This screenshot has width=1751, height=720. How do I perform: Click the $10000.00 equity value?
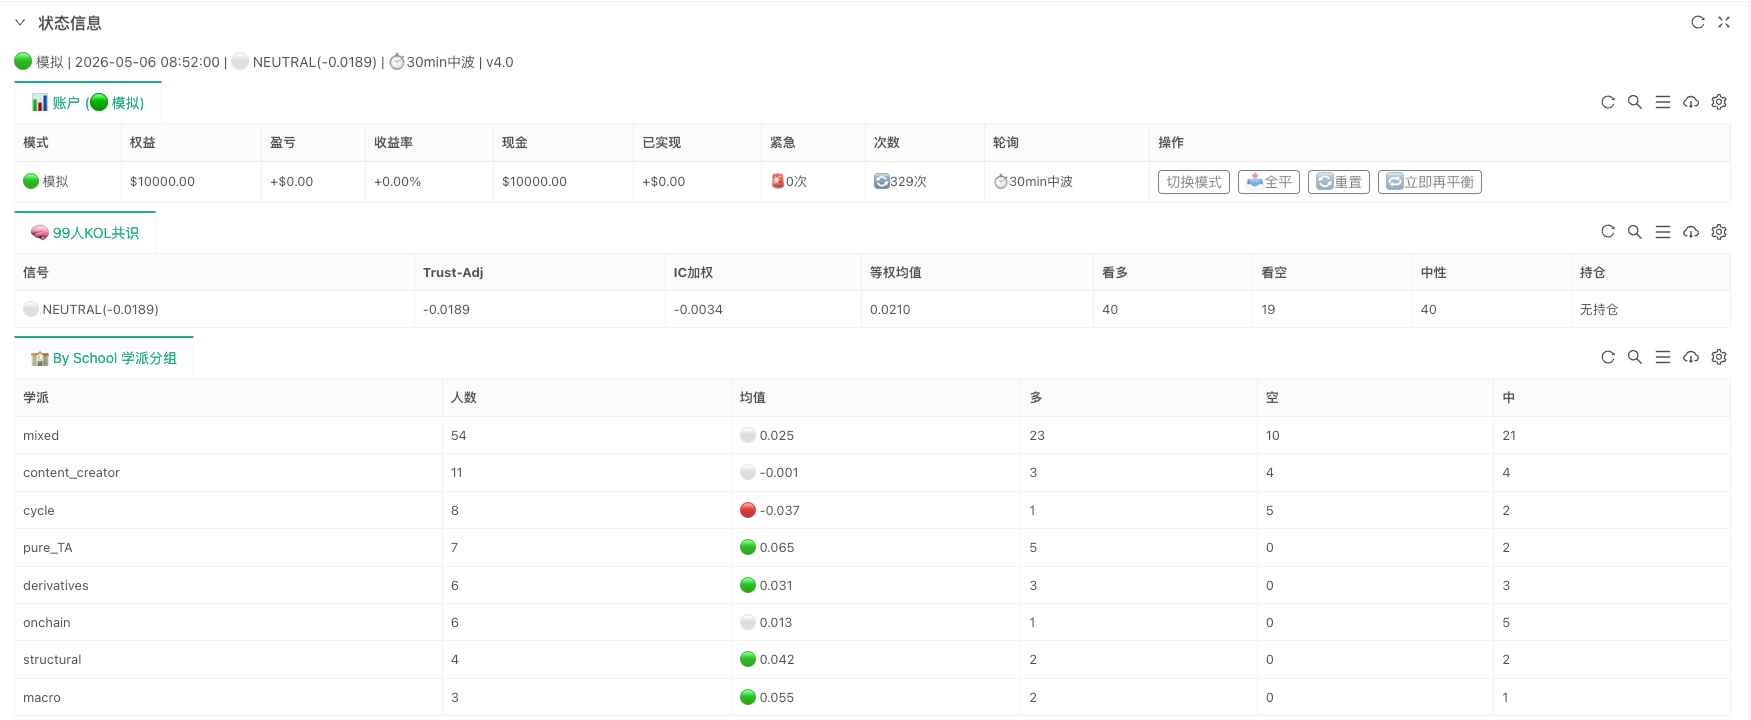coord(162,182)
